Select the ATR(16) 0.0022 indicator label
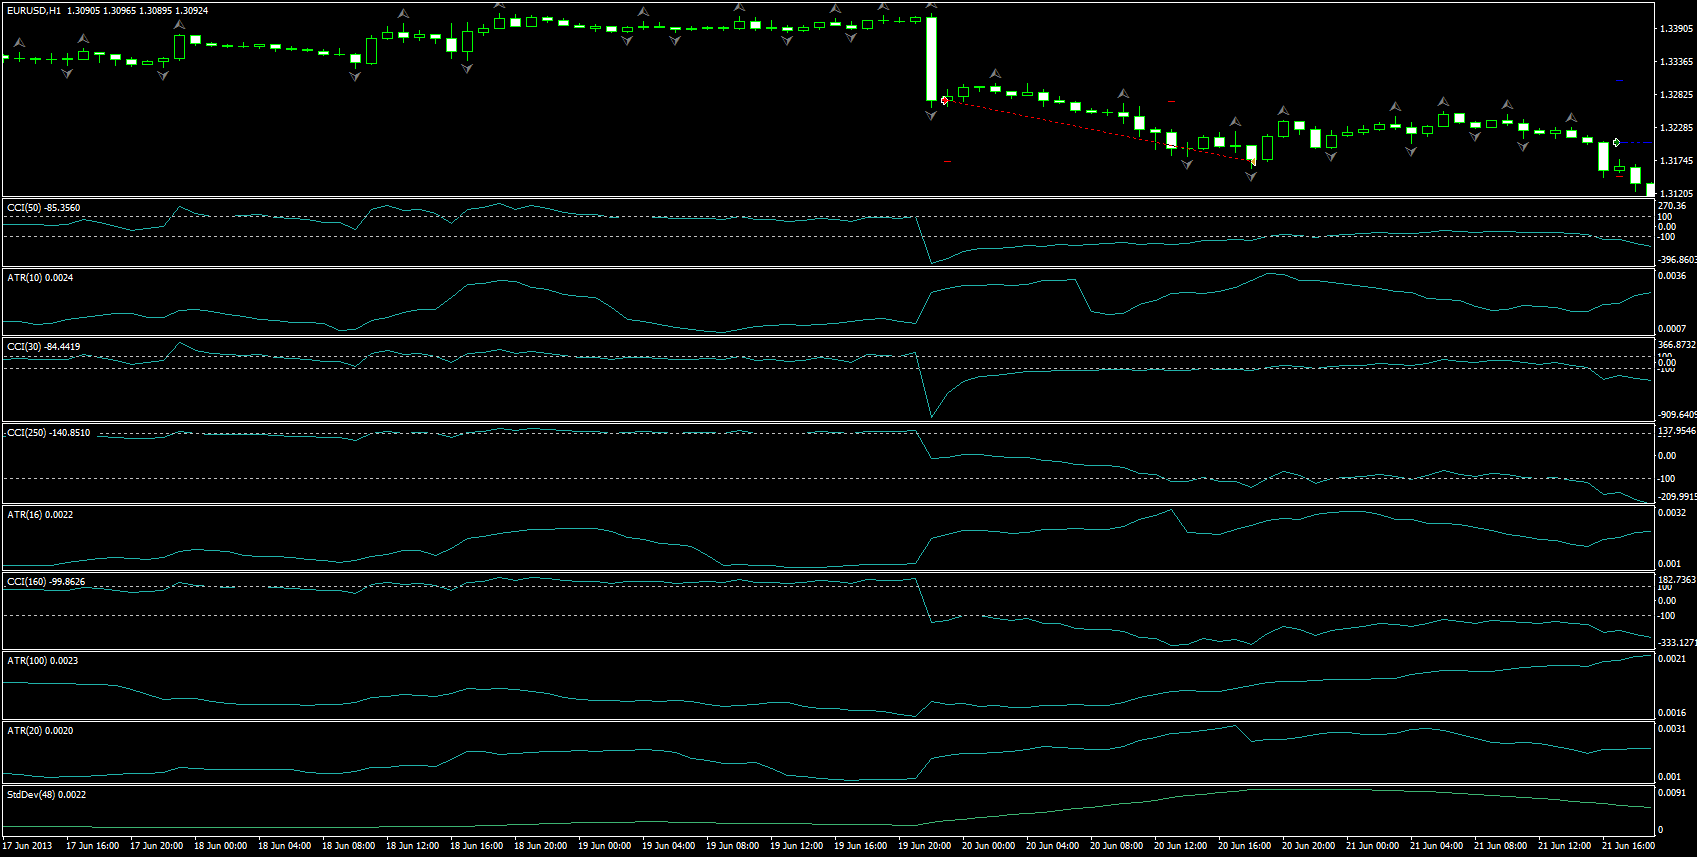 pos(40,515)
